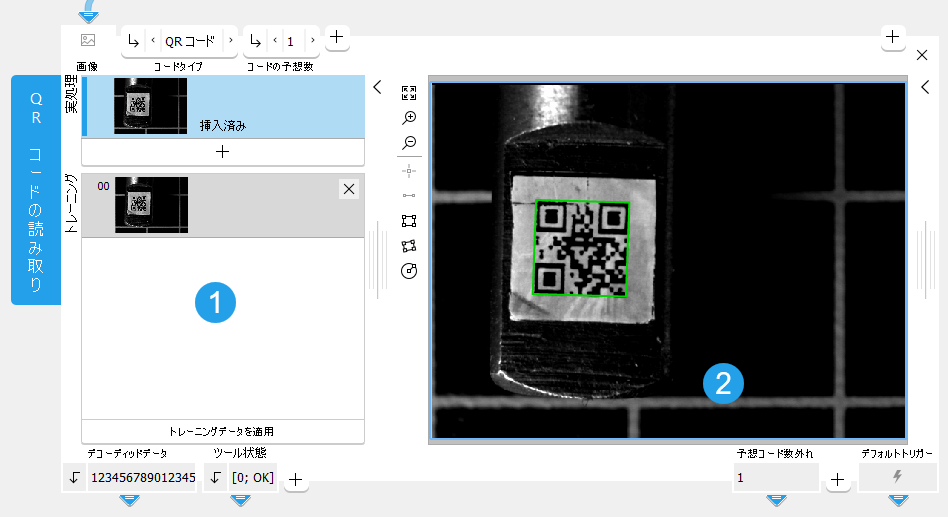
Task: Zoom out of the camera image
Action: click(408, 143)
